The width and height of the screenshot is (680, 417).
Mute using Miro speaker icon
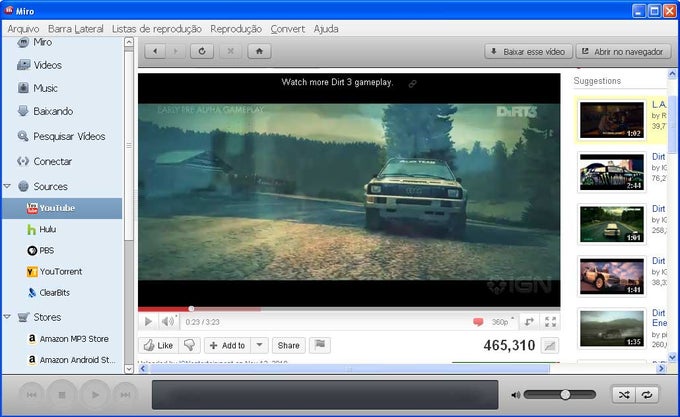click(515, 395)
